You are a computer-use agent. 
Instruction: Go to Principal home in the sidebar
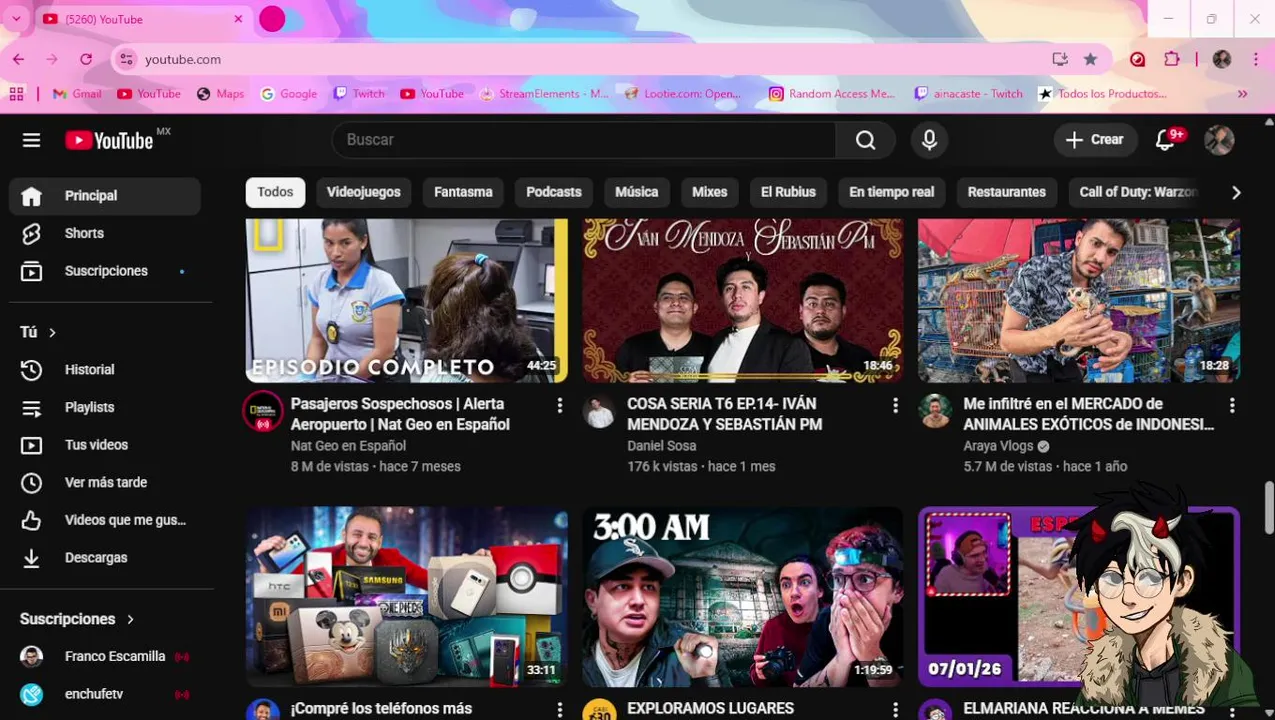click(105, 196)
